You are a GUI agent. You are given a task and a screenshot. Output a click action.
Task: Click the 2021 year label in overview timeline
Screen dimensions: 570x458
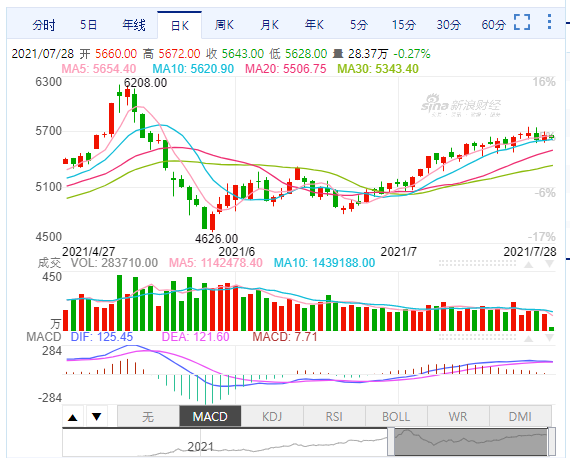(201, 447)
